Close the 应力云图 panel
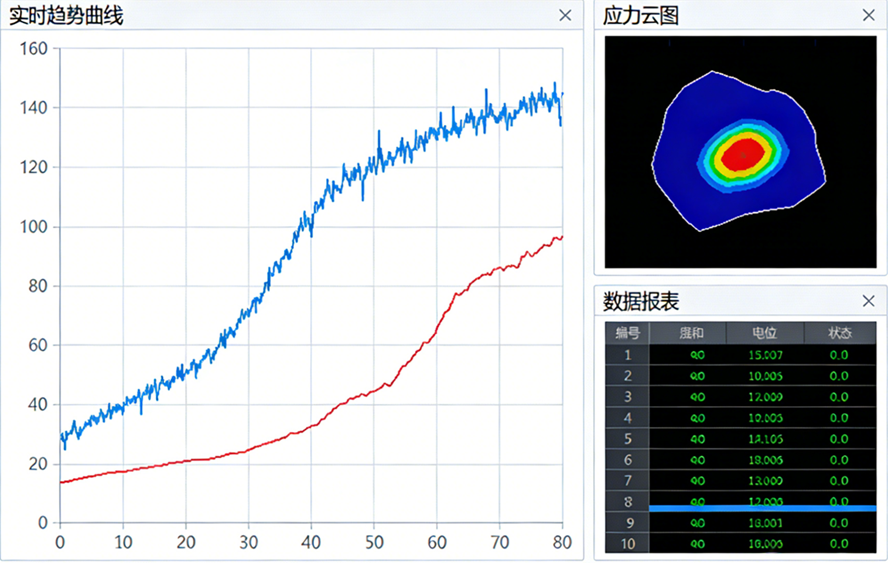888x563 pixels. (868, 15)
